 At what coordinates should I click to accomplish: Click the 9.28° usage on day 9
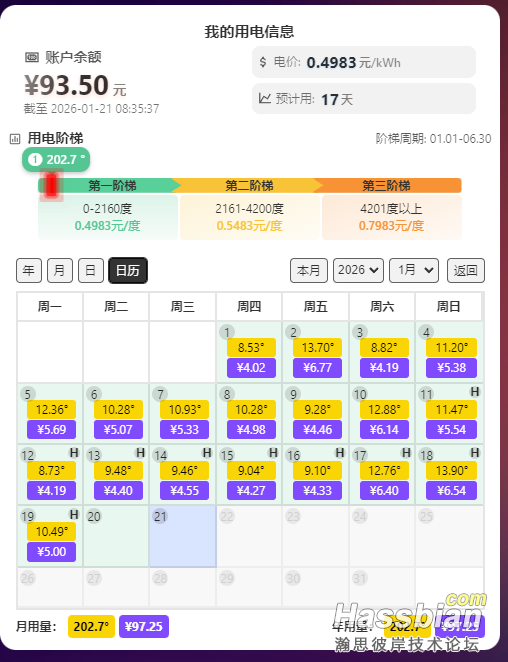coord(318,410)
